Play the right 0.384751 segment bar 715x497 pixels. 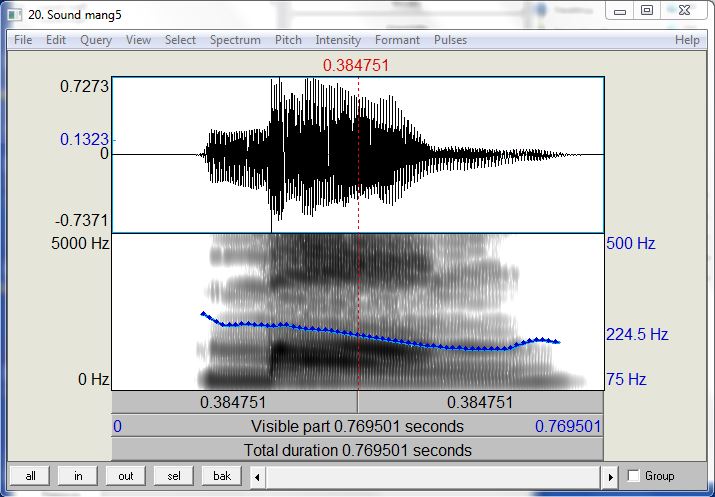coord(481,402)
